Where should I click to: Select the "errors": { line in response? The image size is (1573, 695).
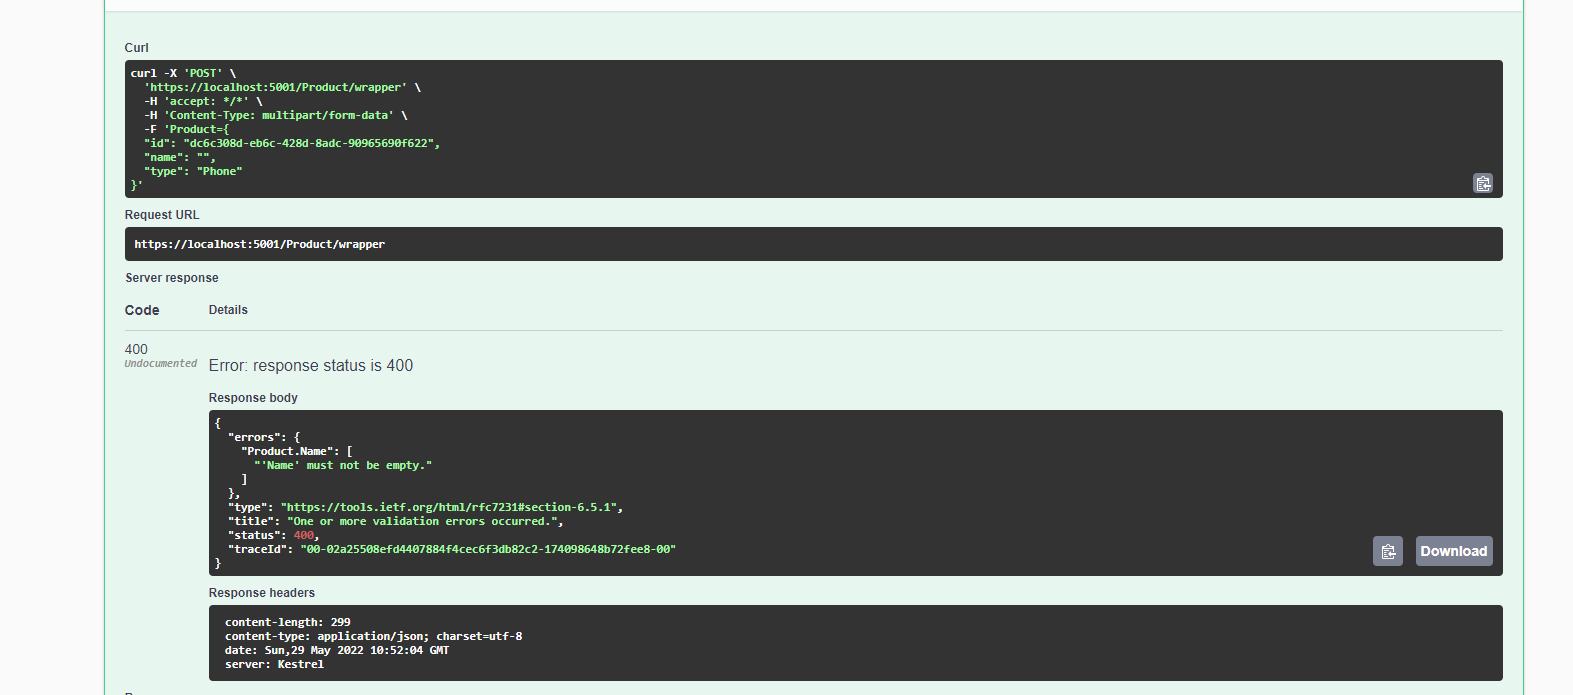pyautogui.click(x=264, y=437)
